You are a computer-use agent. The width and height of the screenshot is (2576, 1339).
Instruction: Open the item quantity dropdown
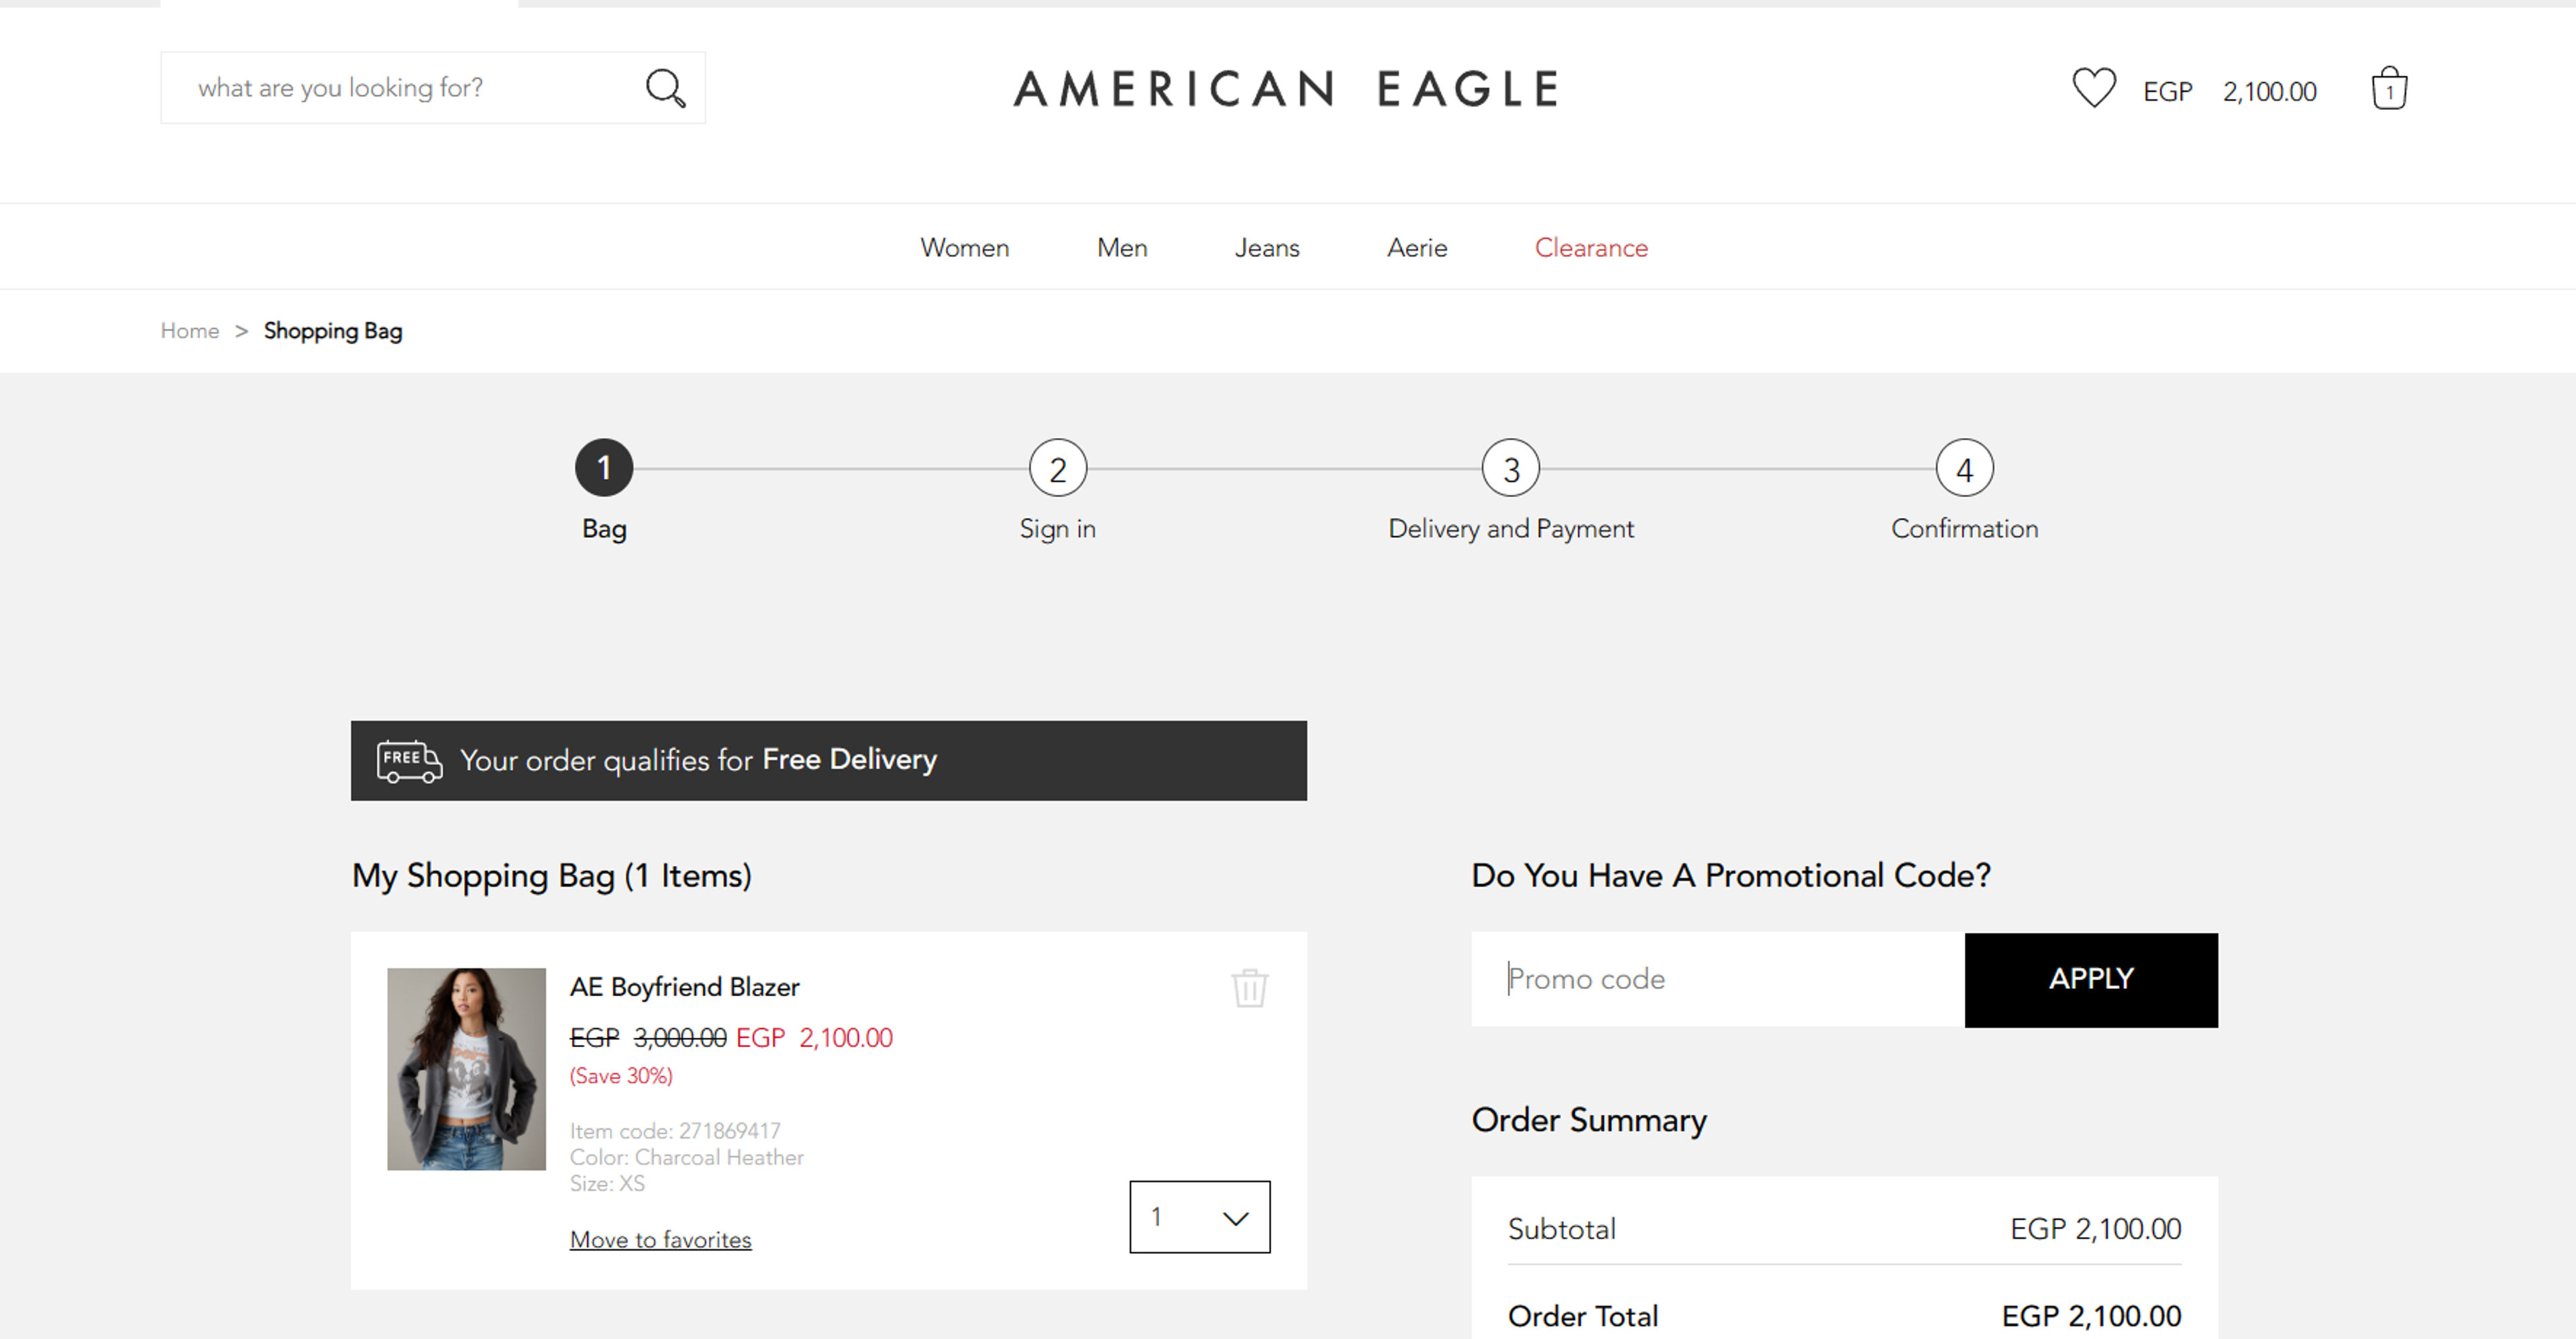pos(1199,1217)
